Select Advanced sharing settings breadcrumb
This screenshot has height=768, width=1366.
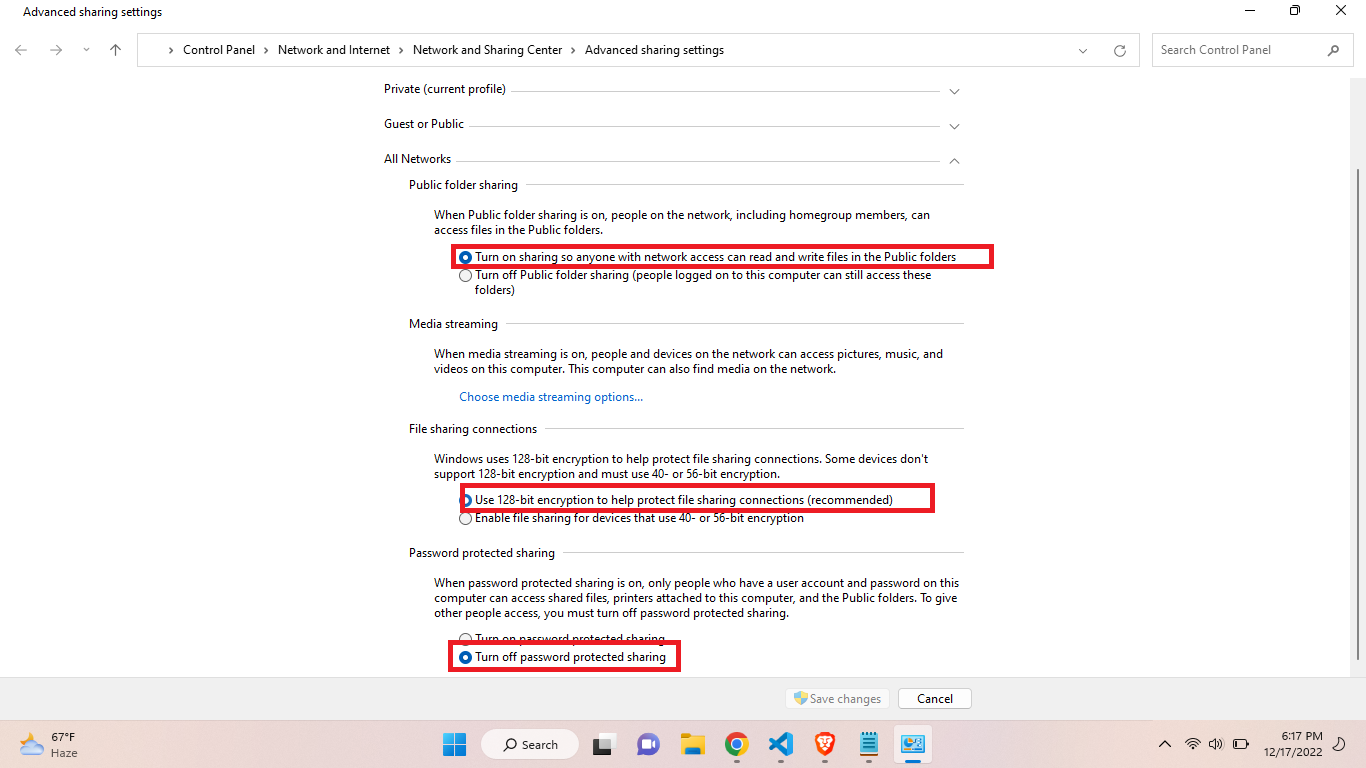[654, 50]
